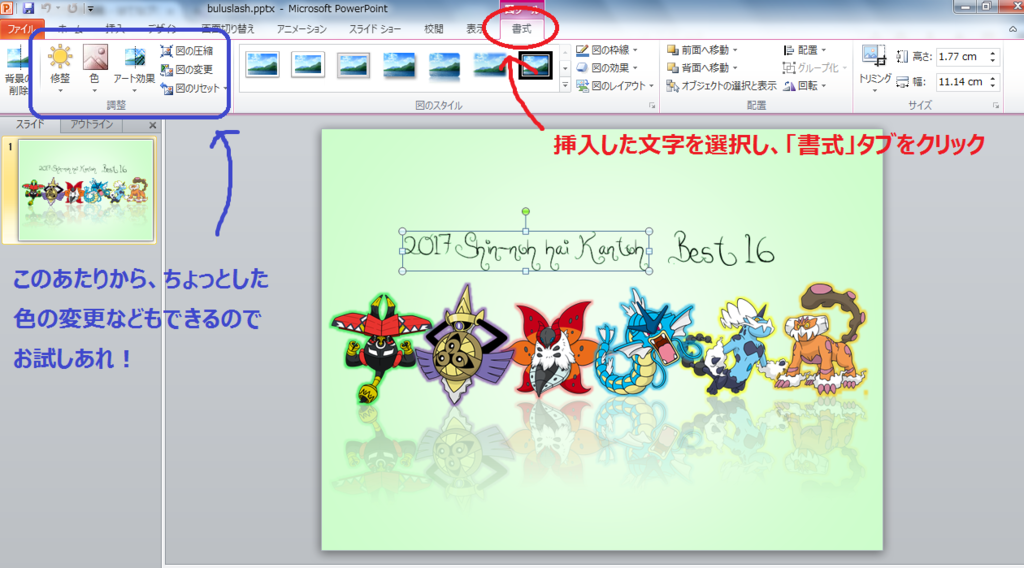Viewport: 1024px width, 568px height.
Task: Open the 配置 align dropdown
Action: click(x=805, y=50)
